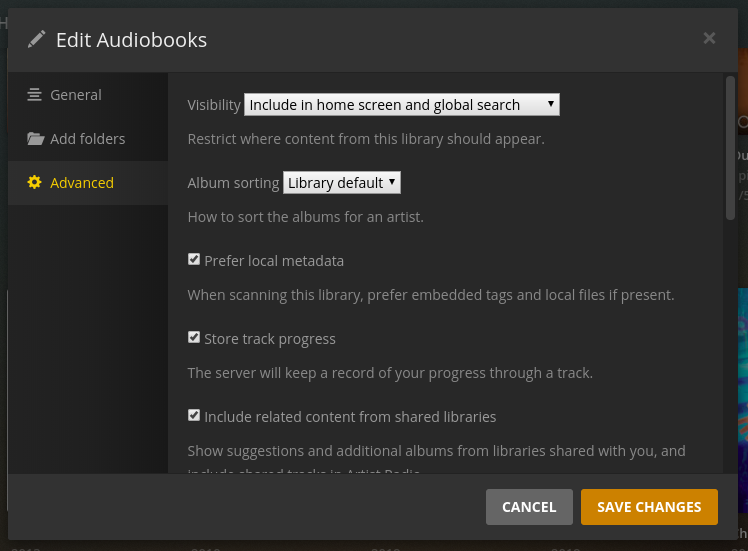Click the Advanced gear icon
The width and height of the screenshot is (748, 551).
coord(35,183)
